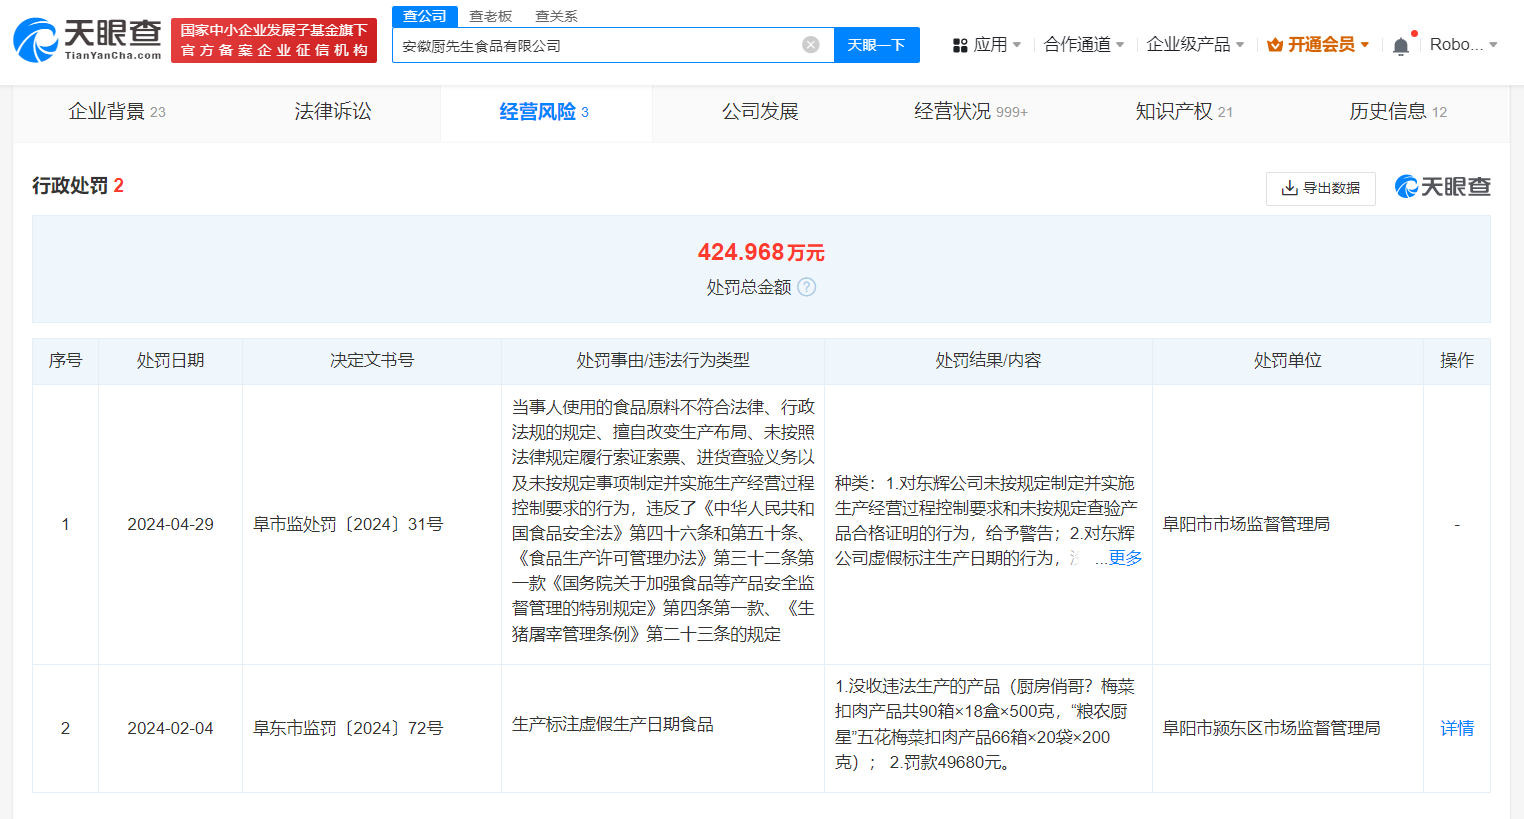Click the 开通会员 crown icon
The height and width of the screenshot is (819, 1524).
tap(1275, 45)
